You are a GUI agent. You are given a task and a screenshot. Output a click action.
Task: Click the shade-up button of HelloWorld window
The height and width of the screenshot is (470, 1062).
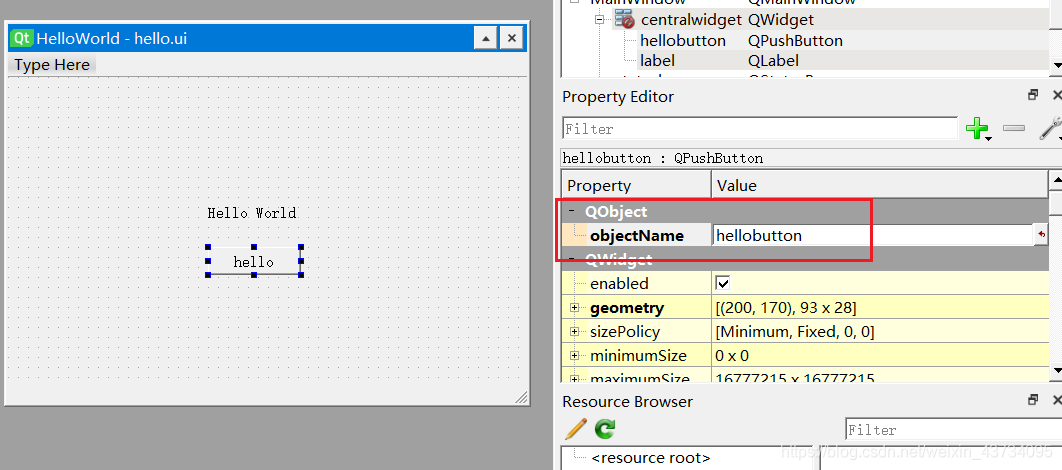[x=486, y=39]
